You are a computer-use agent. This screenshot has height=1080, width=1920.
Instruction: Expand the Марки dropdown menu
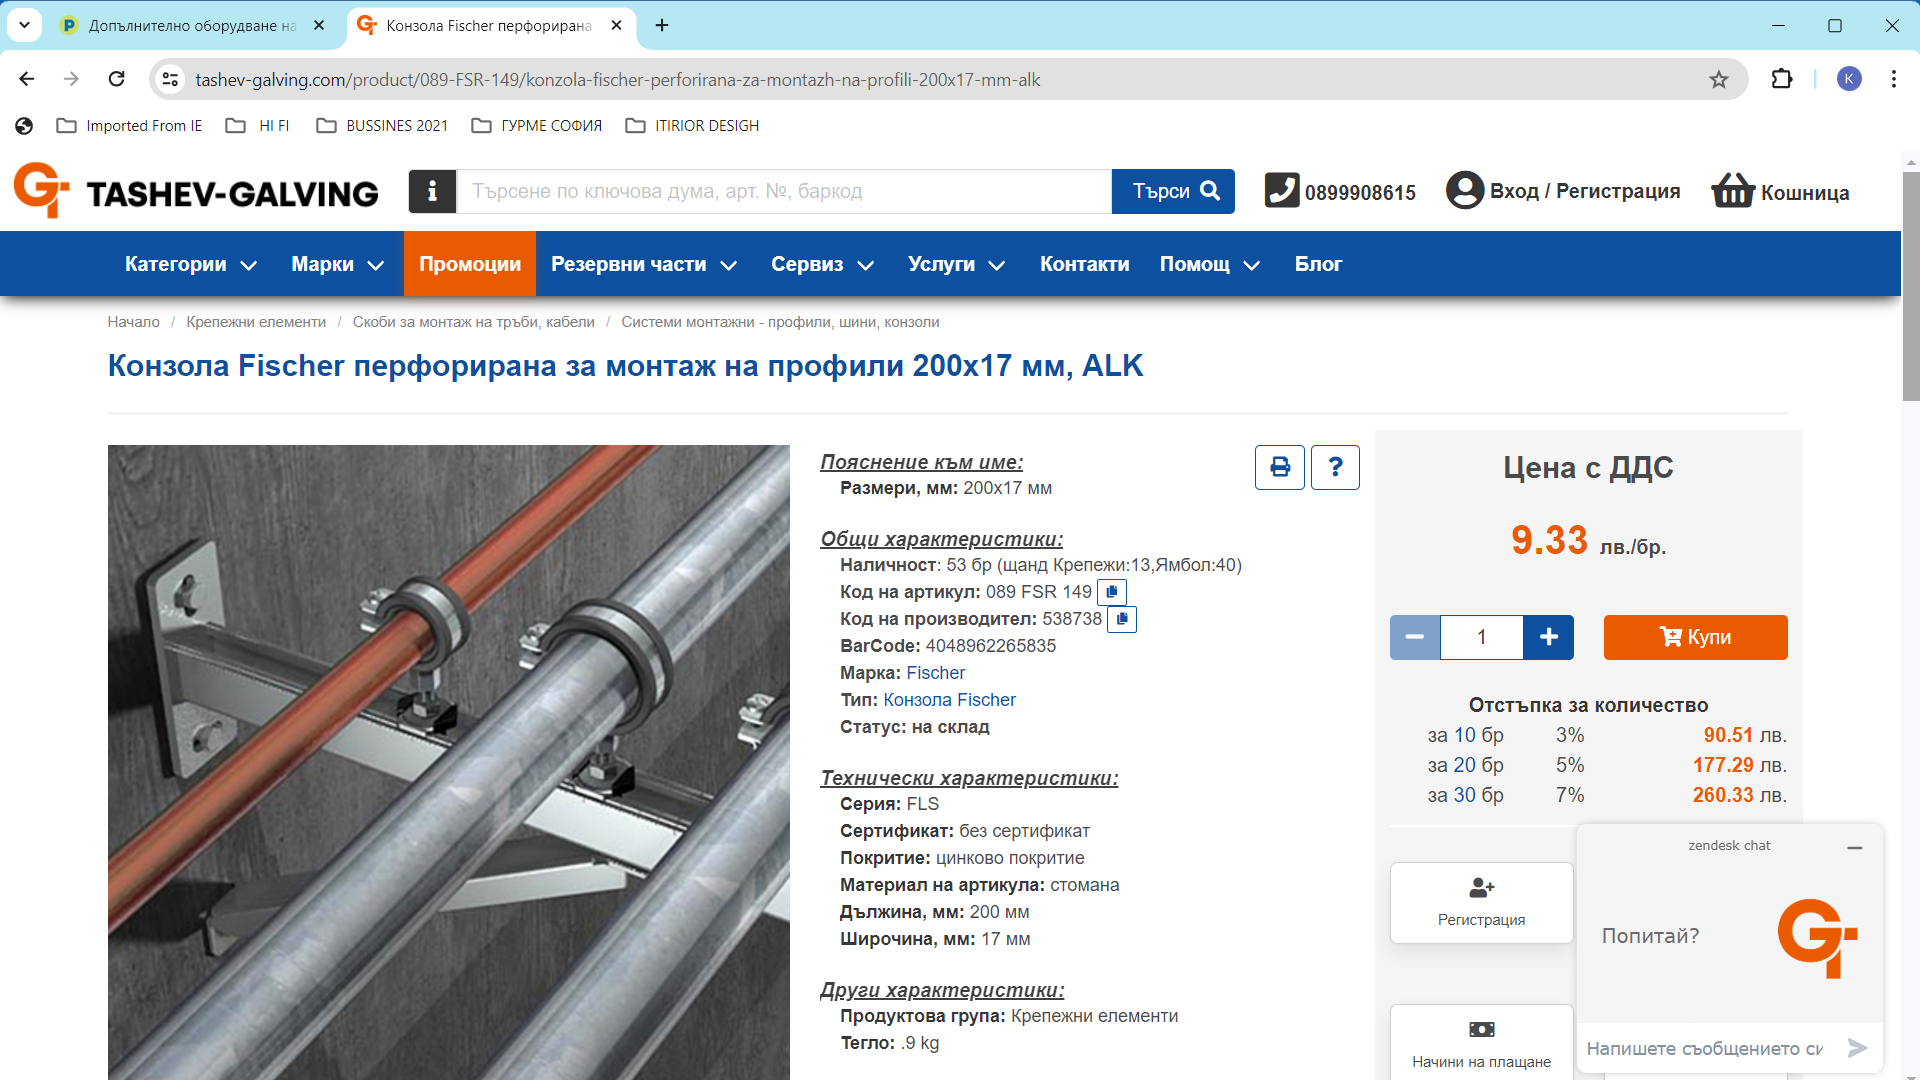click(337, 264)
